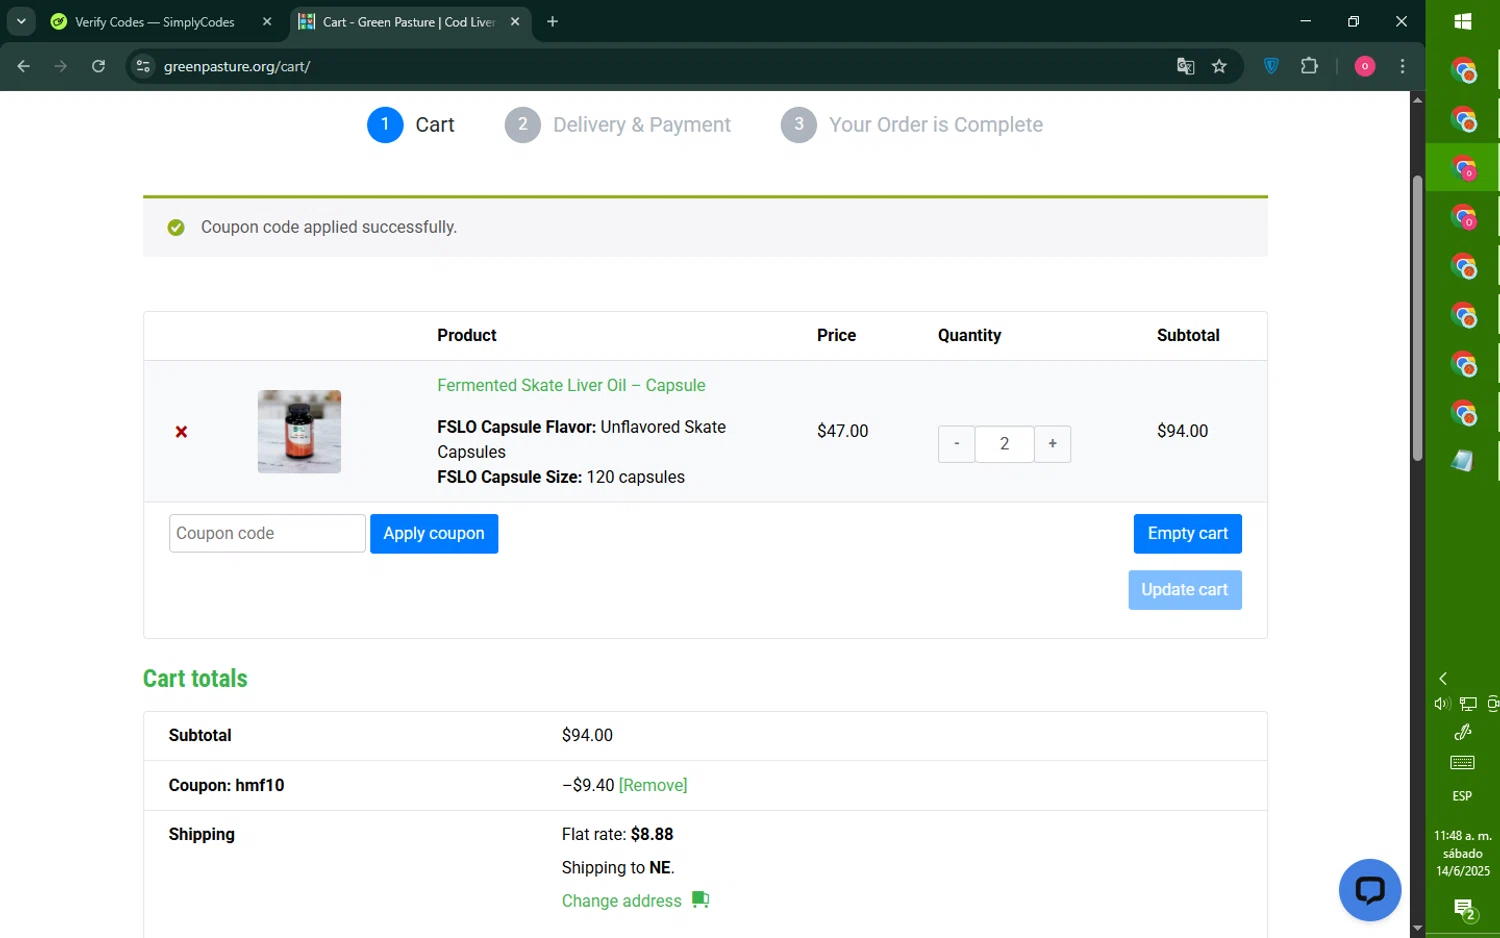Decrease quantity with the minus button
This screenshot has width=1500, height=938.
pyautogui.click(x=956, y=444)
